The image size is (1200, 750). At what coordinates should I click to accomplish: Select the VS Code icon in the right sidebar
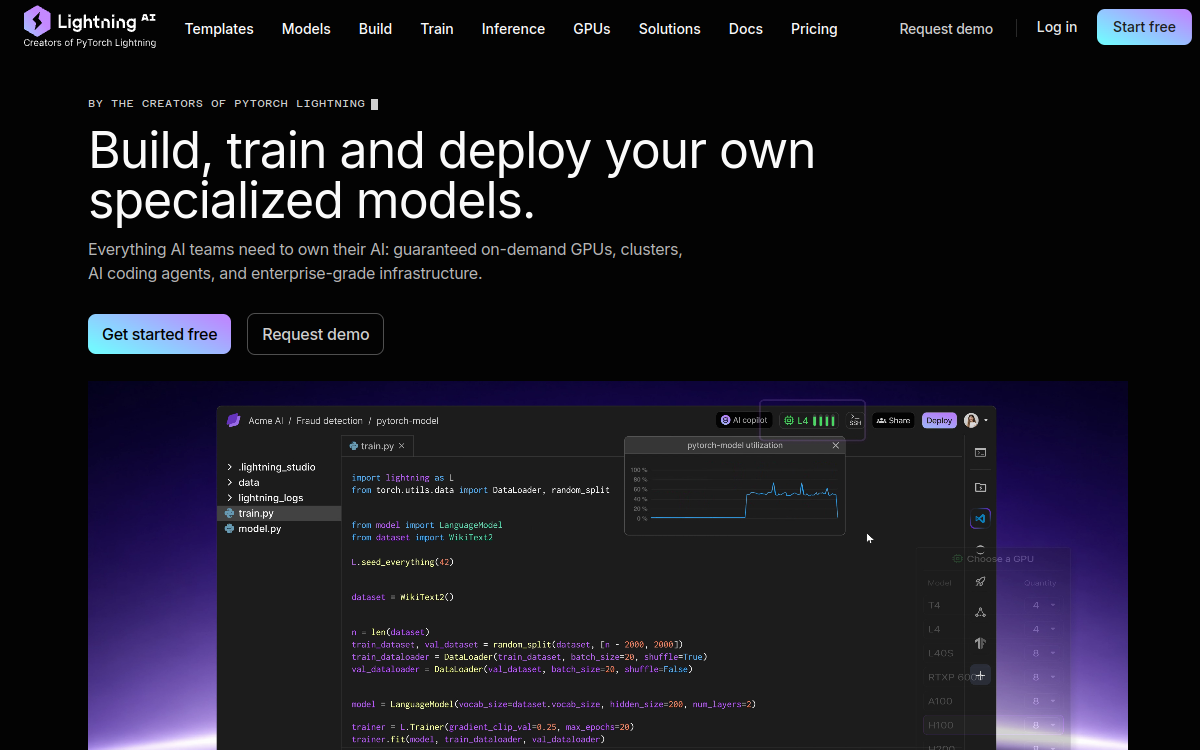point(980,519)
